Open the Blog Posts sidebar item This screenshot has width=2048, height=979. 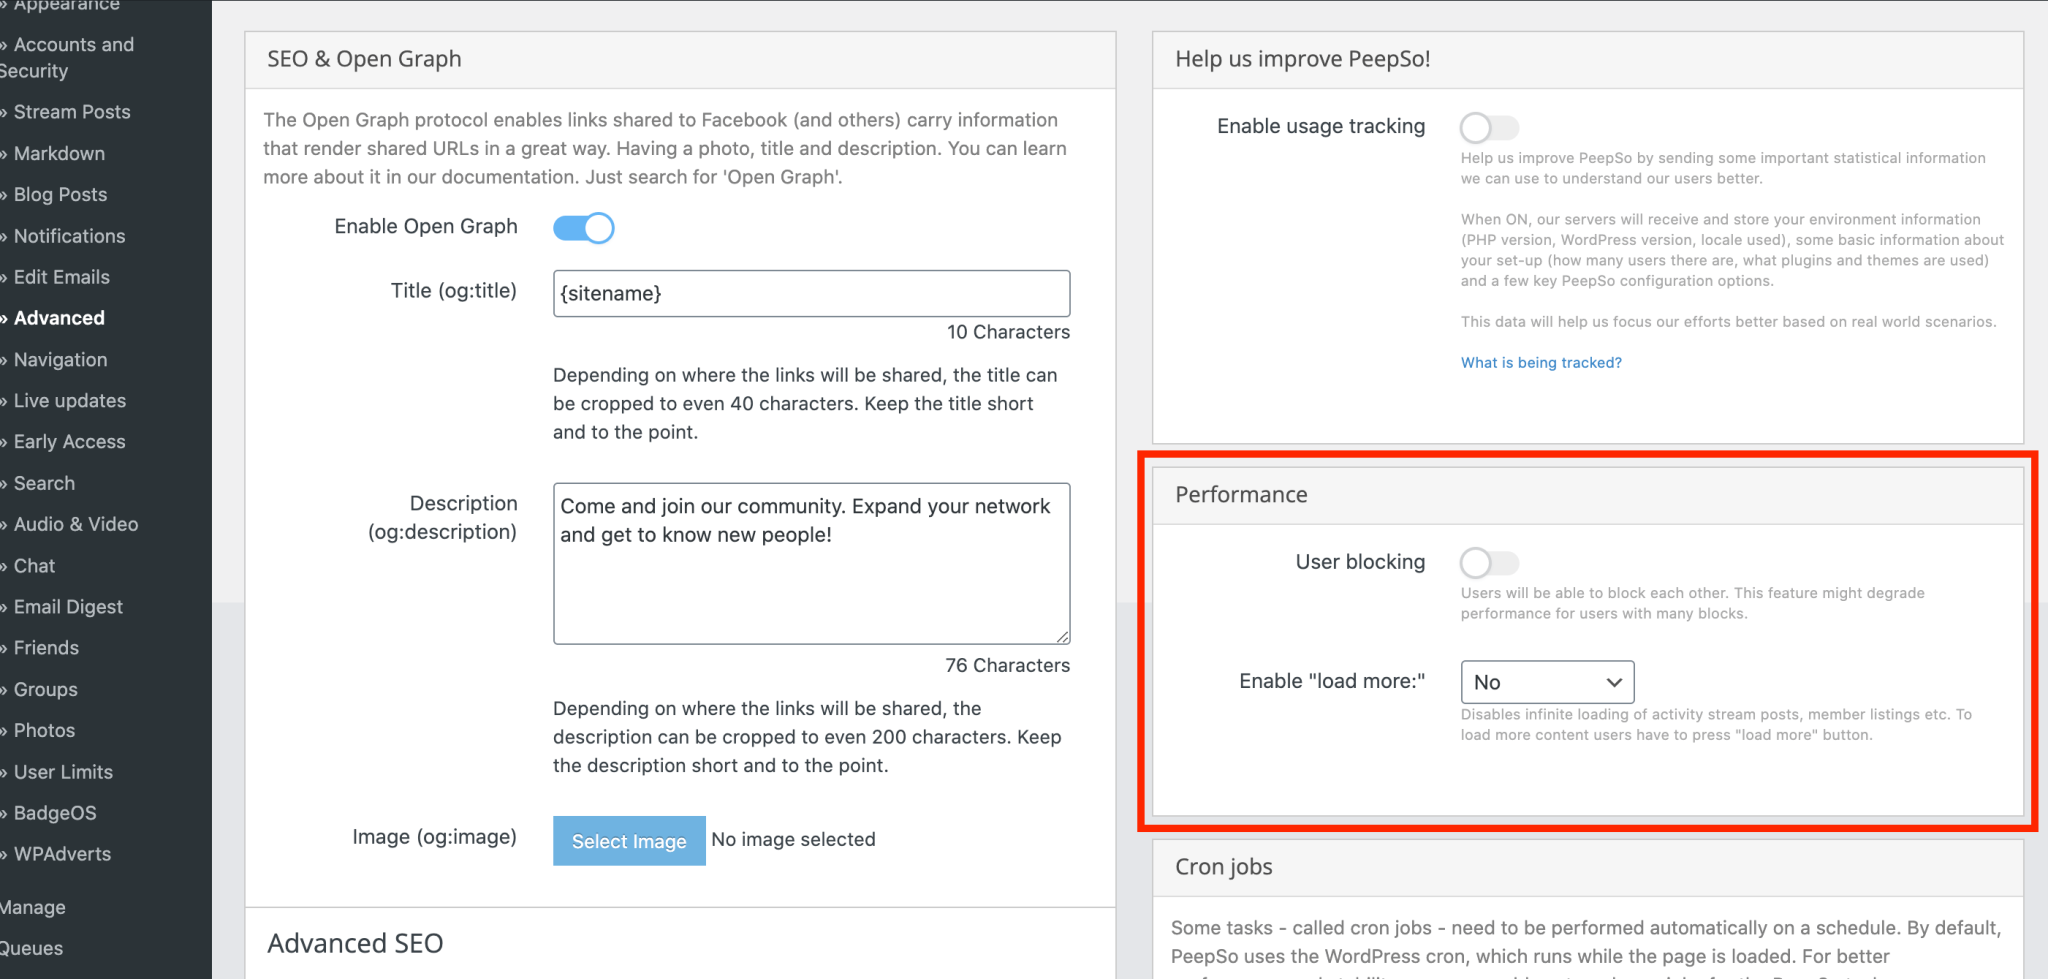[x=60, y=195]
